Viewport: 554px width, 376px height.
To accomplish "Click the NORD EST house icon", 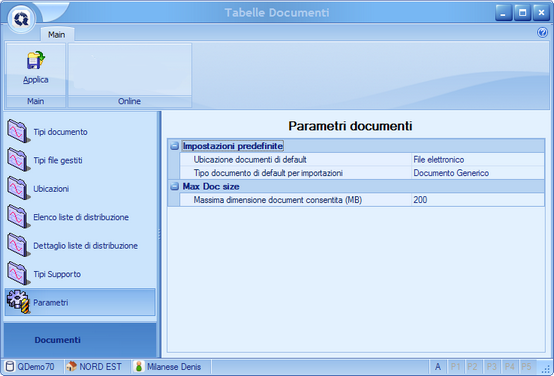I will coord(71,366).
